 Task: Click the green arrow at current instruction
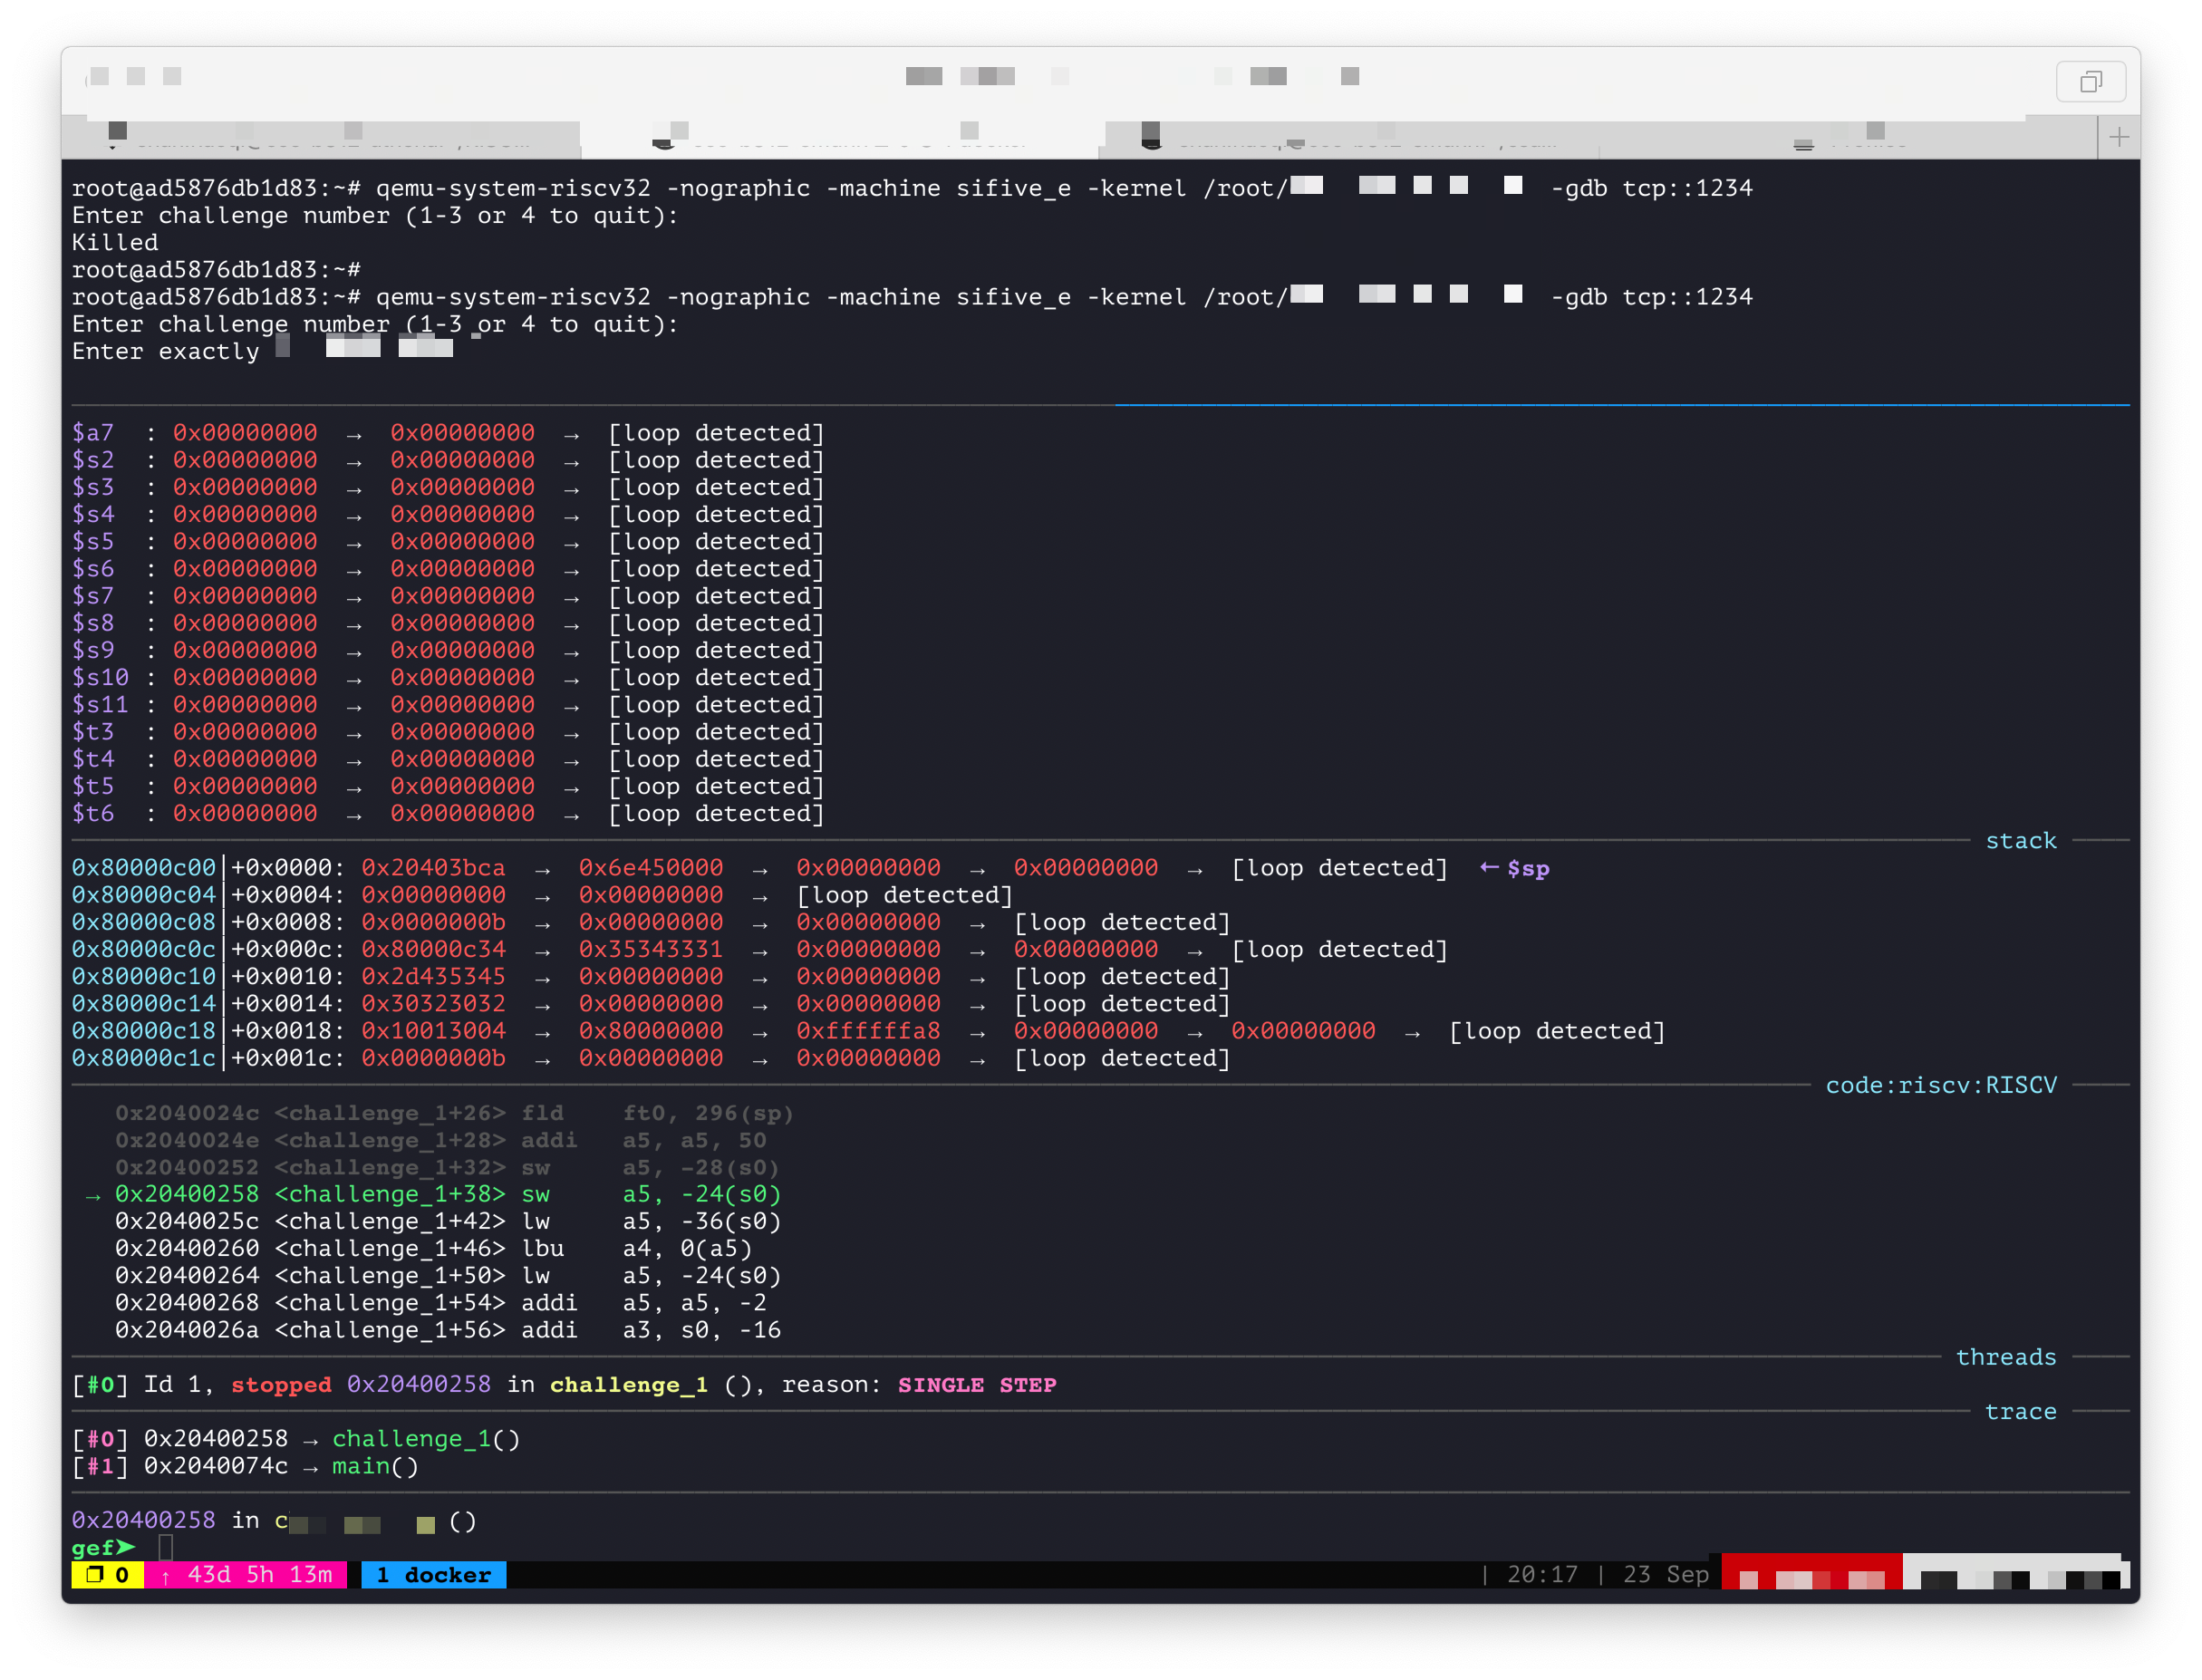(x=93, y=1196)
